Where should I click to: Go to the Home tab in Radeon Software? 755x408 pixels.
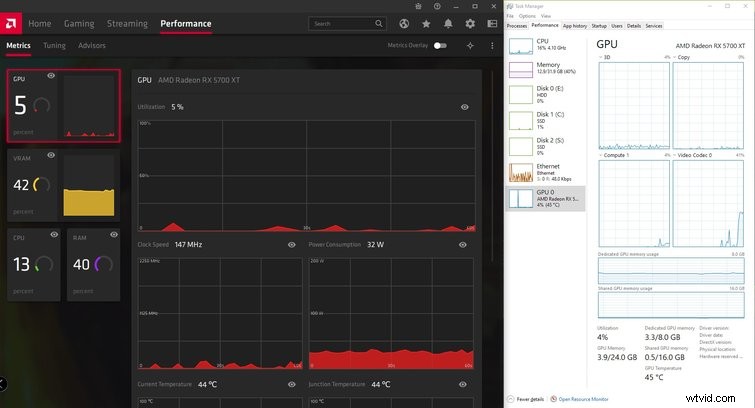coord(39,24)
